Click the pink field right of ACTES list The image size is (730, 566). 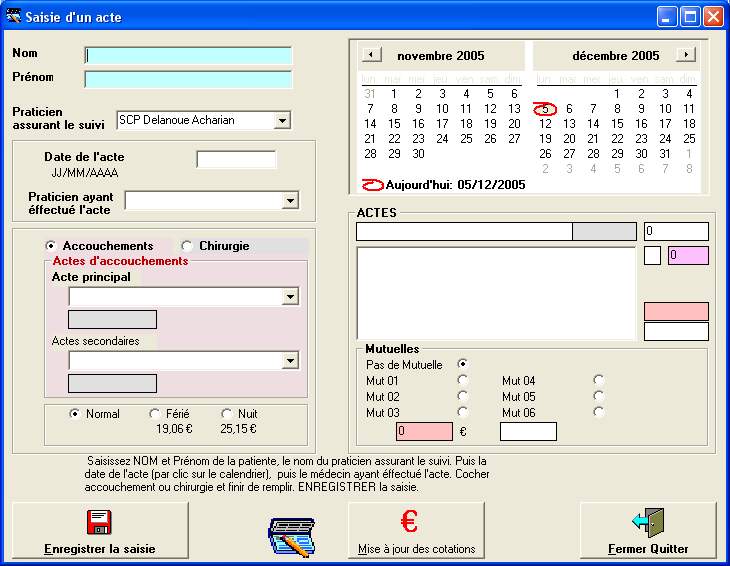point(676,311)
